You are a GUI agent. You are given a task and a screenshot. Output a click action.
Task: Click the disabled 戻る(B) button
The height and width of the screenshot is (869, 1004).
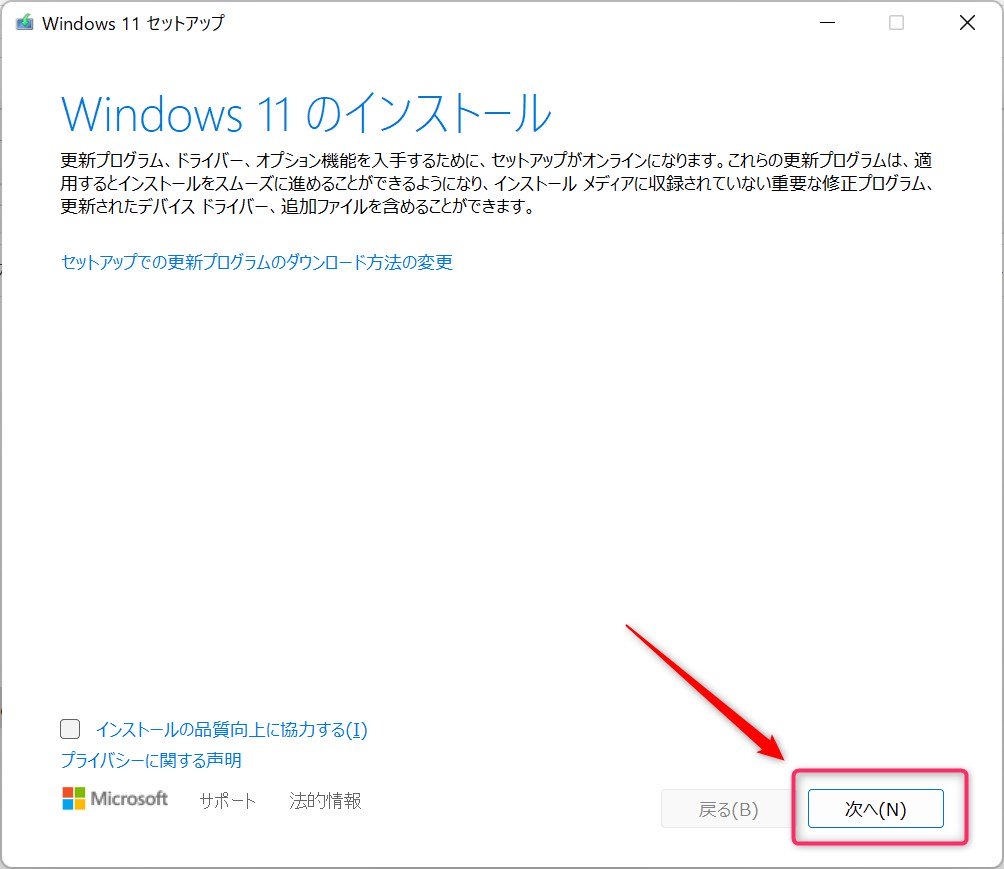click(727, 809)
